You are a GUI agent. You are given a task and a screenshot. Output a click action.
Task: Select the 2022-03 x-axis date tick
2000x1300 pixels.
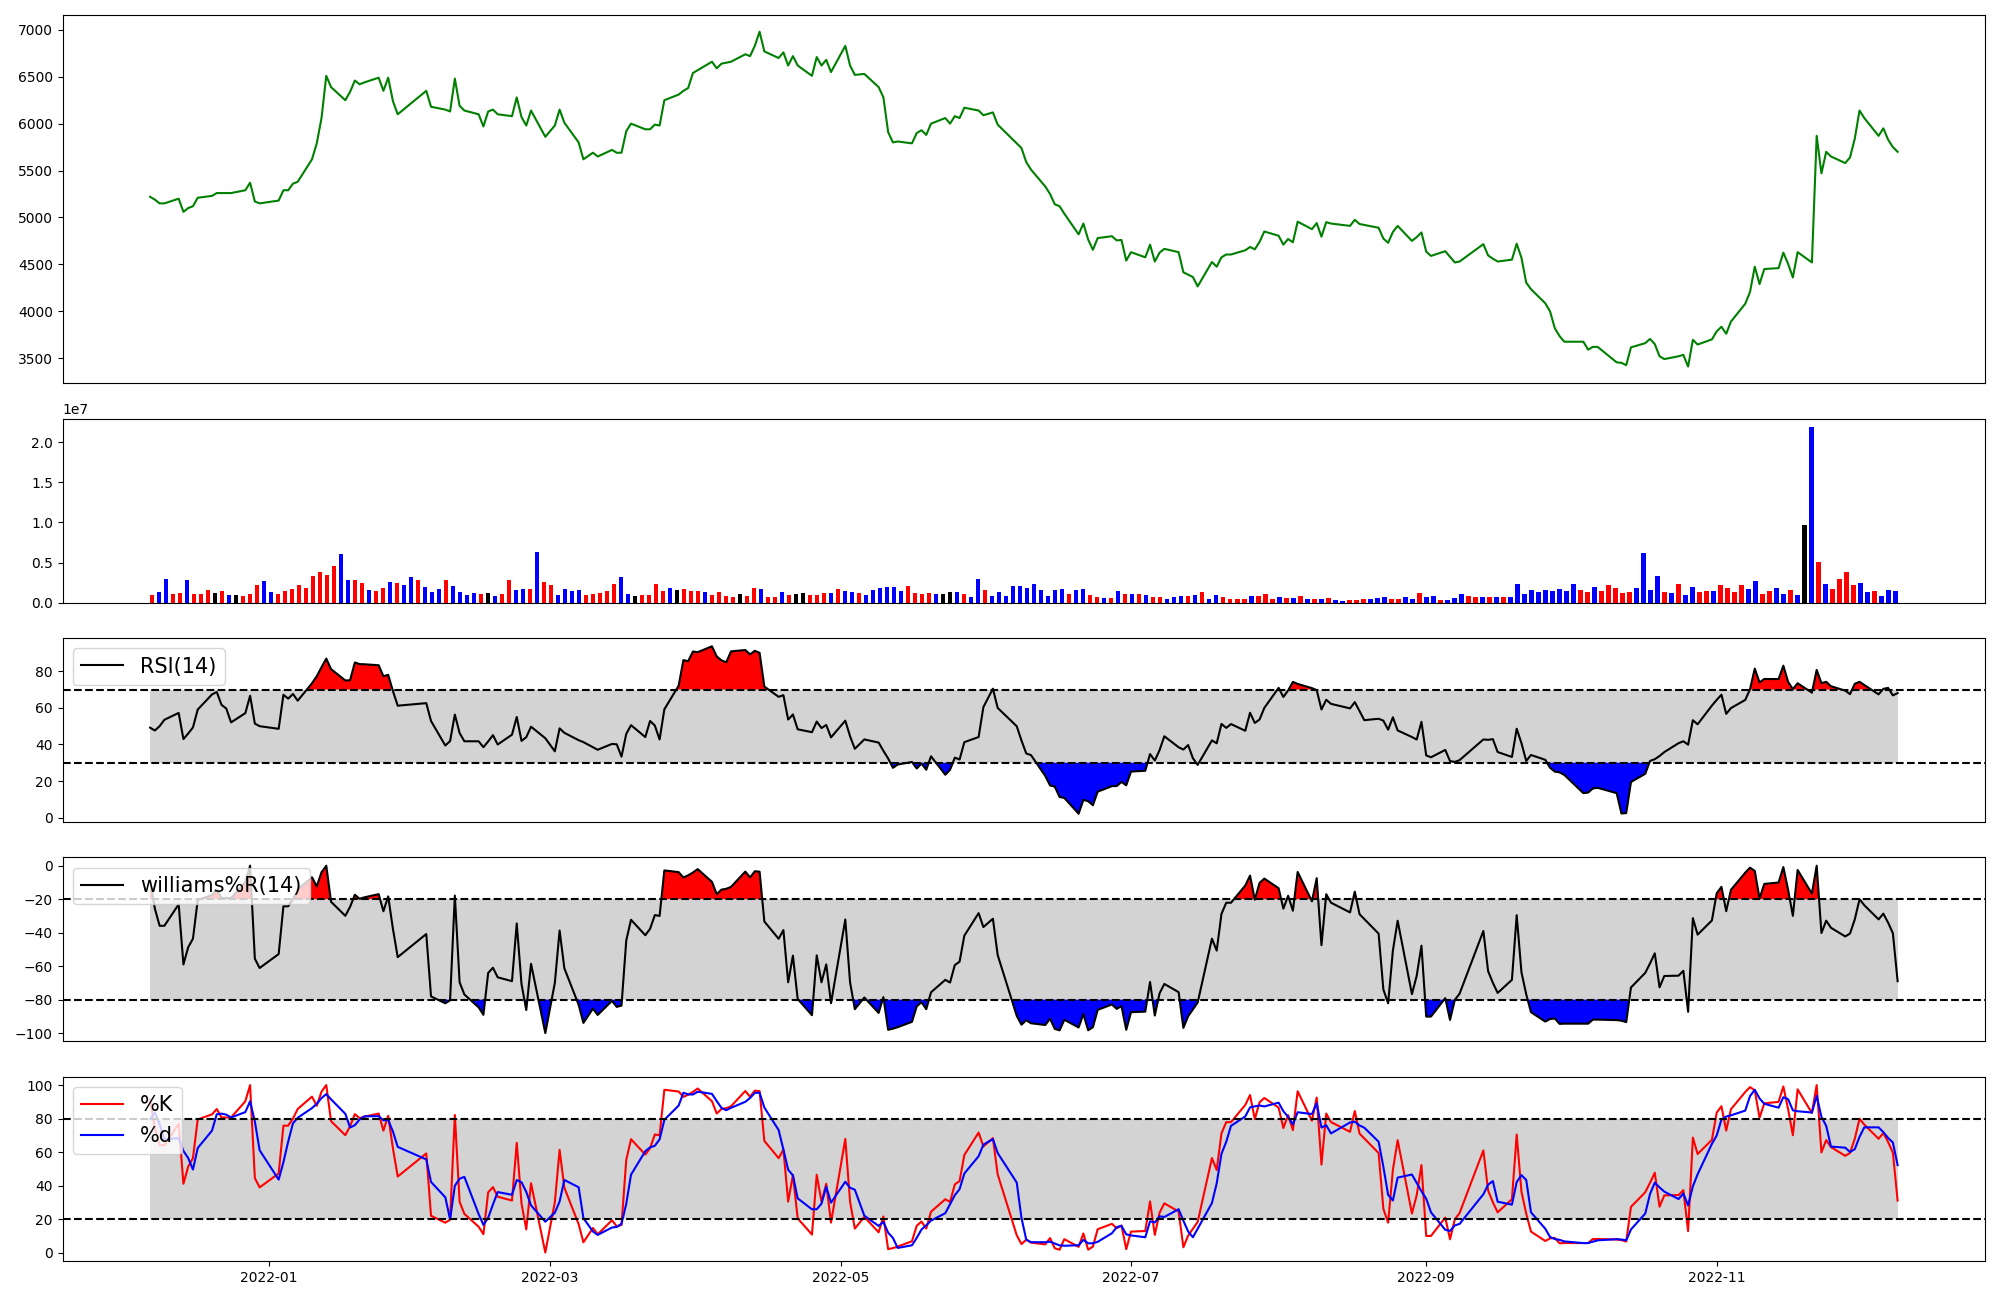click(x=550, y=1277)
